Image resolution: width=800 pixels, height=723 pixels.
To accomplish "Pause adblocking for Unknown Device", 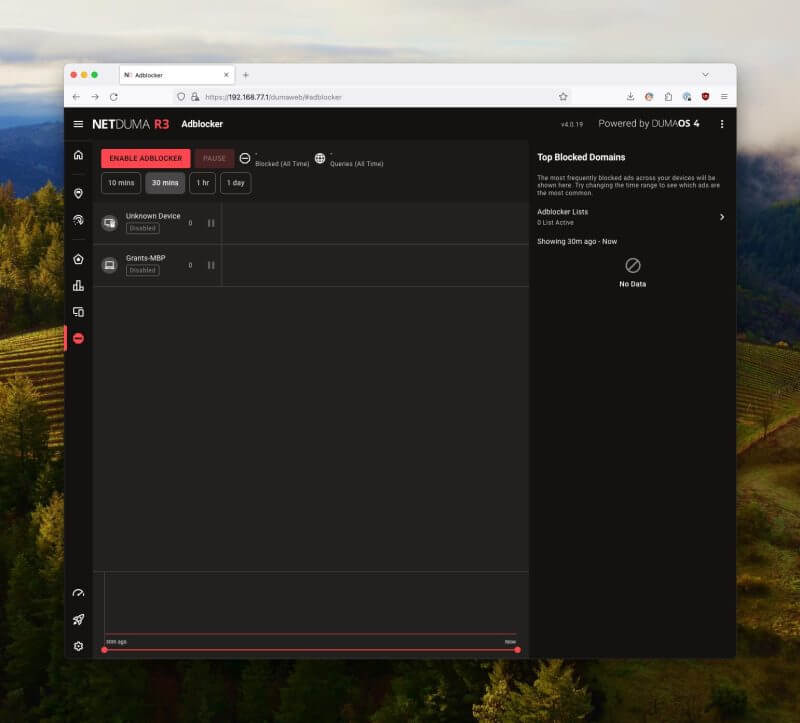I will tap(211, 223).
